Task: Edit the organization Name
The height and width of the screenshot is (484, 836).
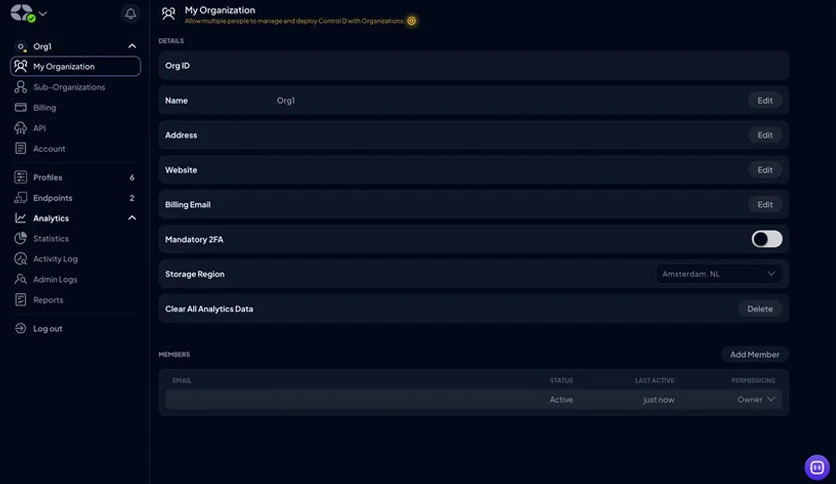Action: coord(765,100)
